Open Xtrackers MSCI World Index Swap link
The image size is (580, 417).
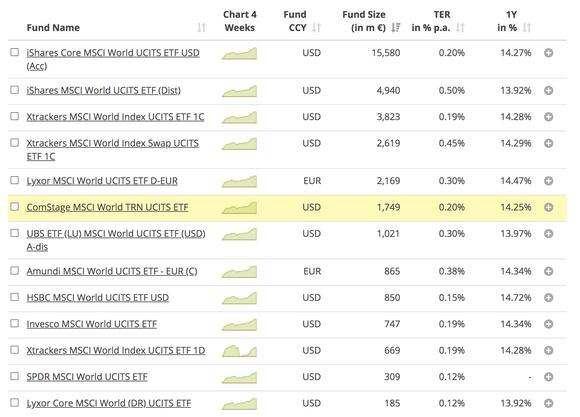click(x=112, y=150)
